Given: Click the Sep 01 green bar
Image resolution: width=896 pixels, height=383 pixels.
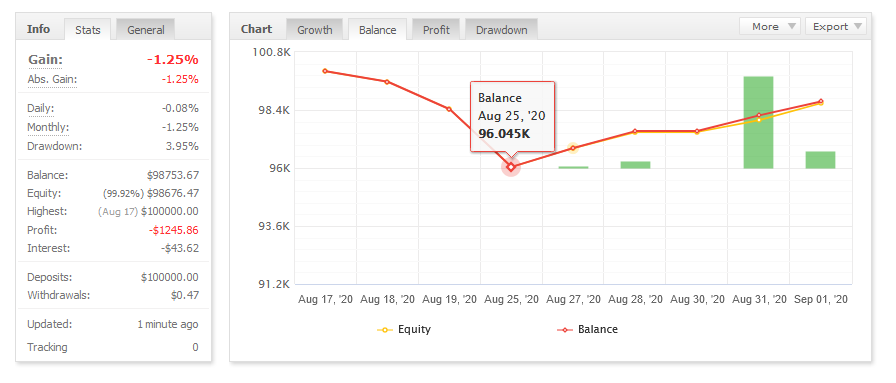Looking at the screenshot, I should point(821,160).
